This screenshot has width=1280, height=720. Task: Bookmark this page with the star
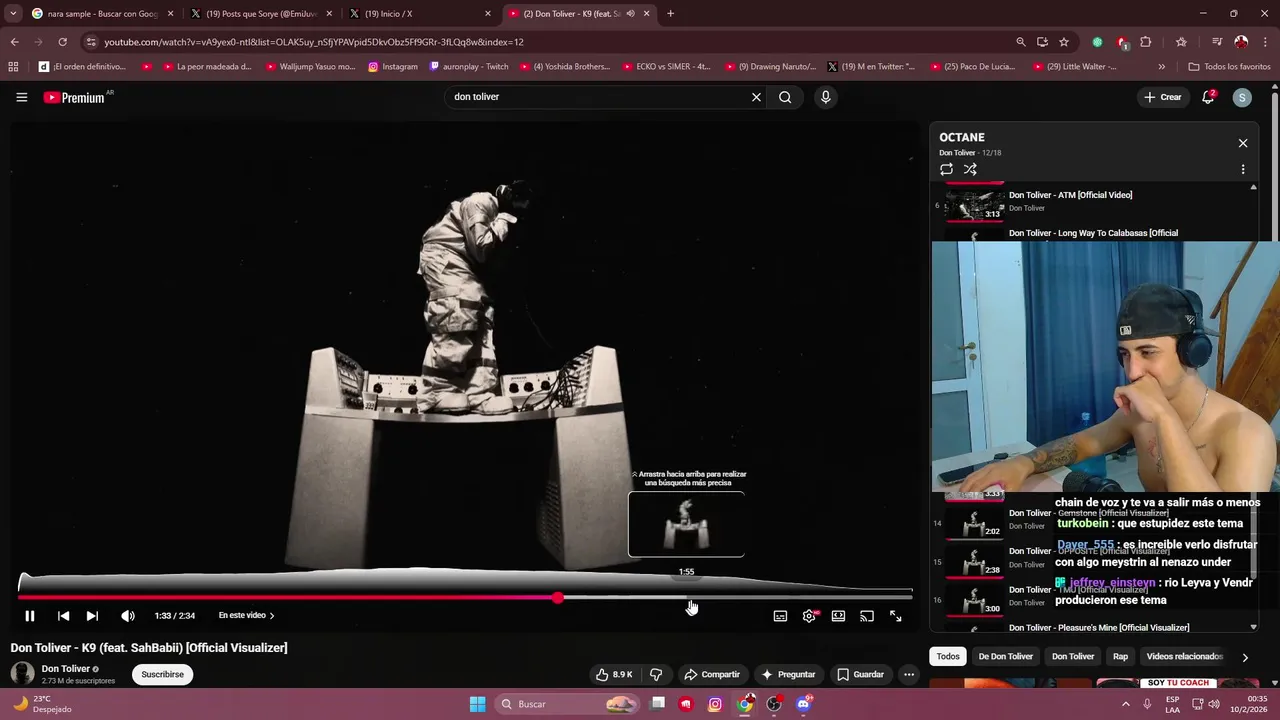point(1064,42)
